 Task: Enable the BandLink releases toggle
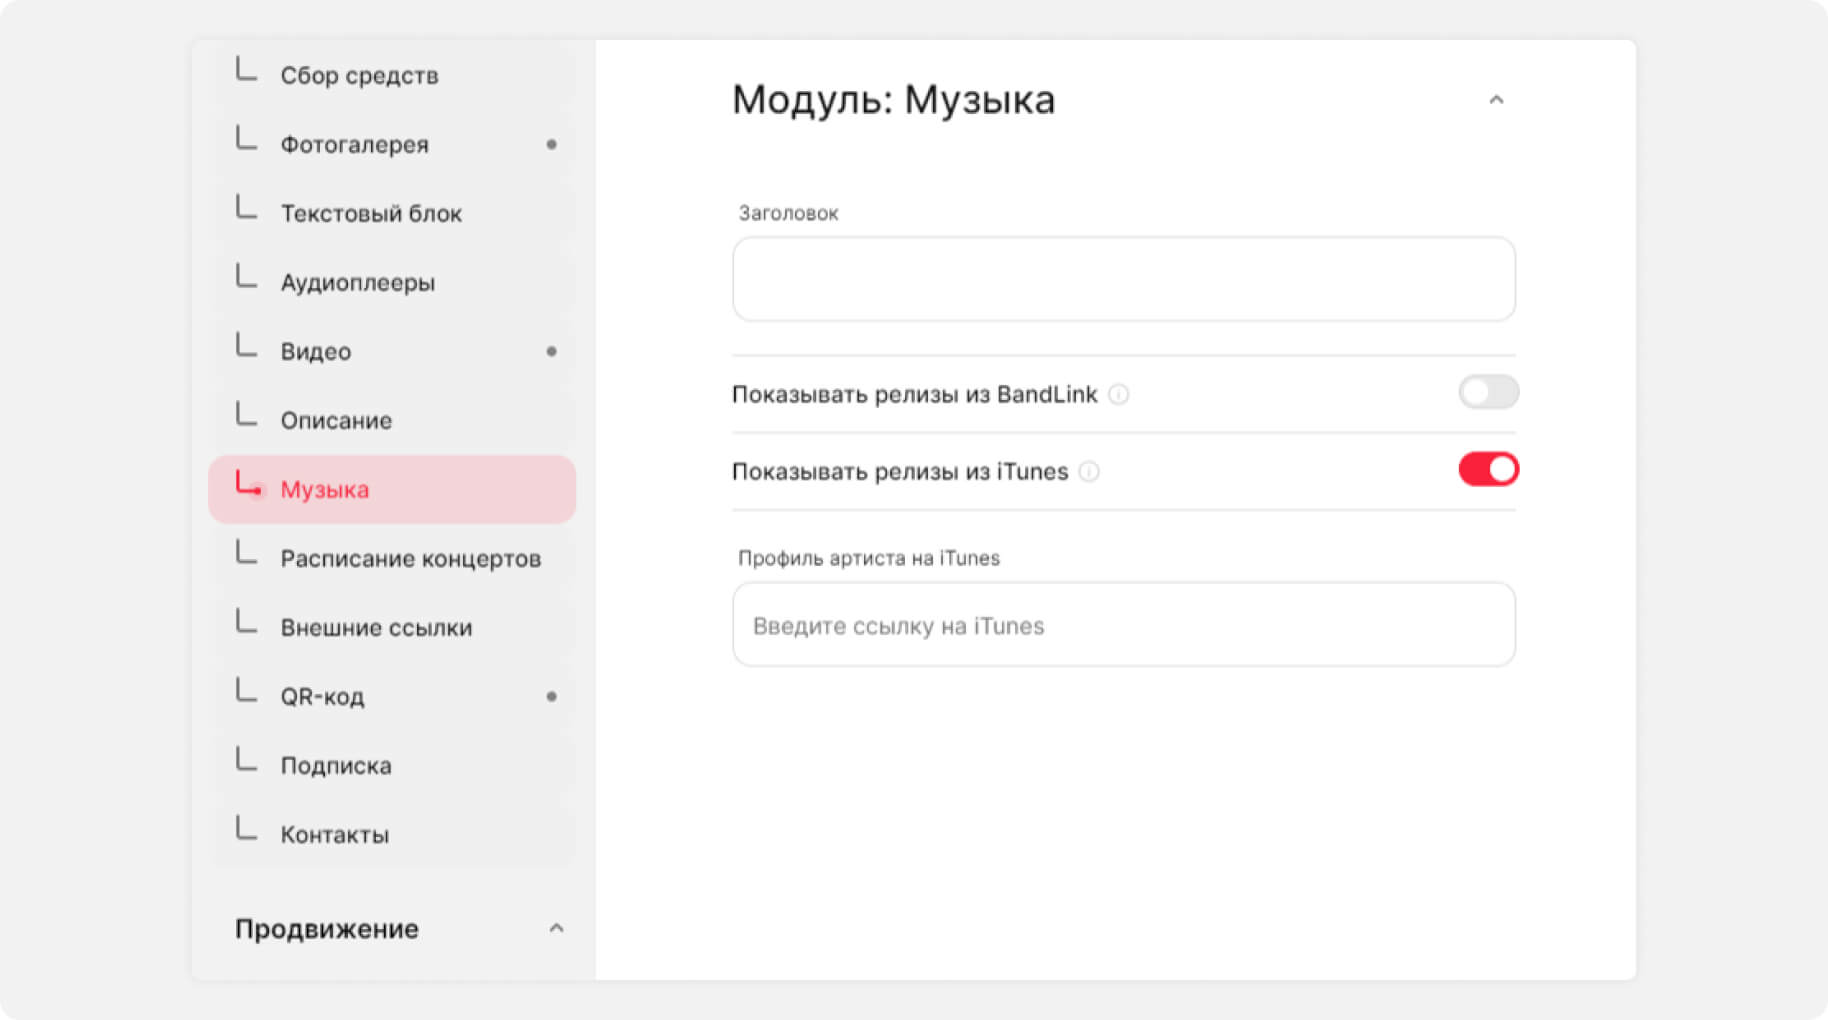point(1487,392)
